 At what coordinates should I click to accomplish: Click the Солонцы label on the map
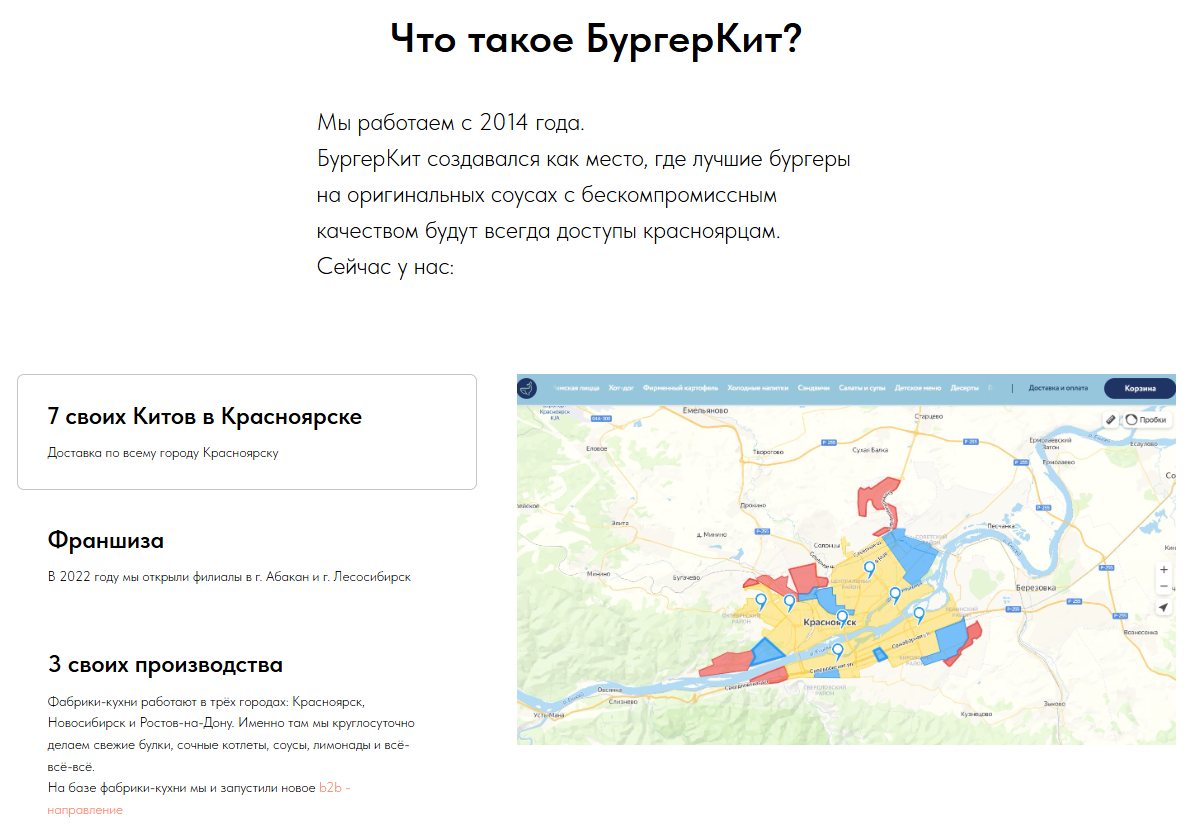826,545
